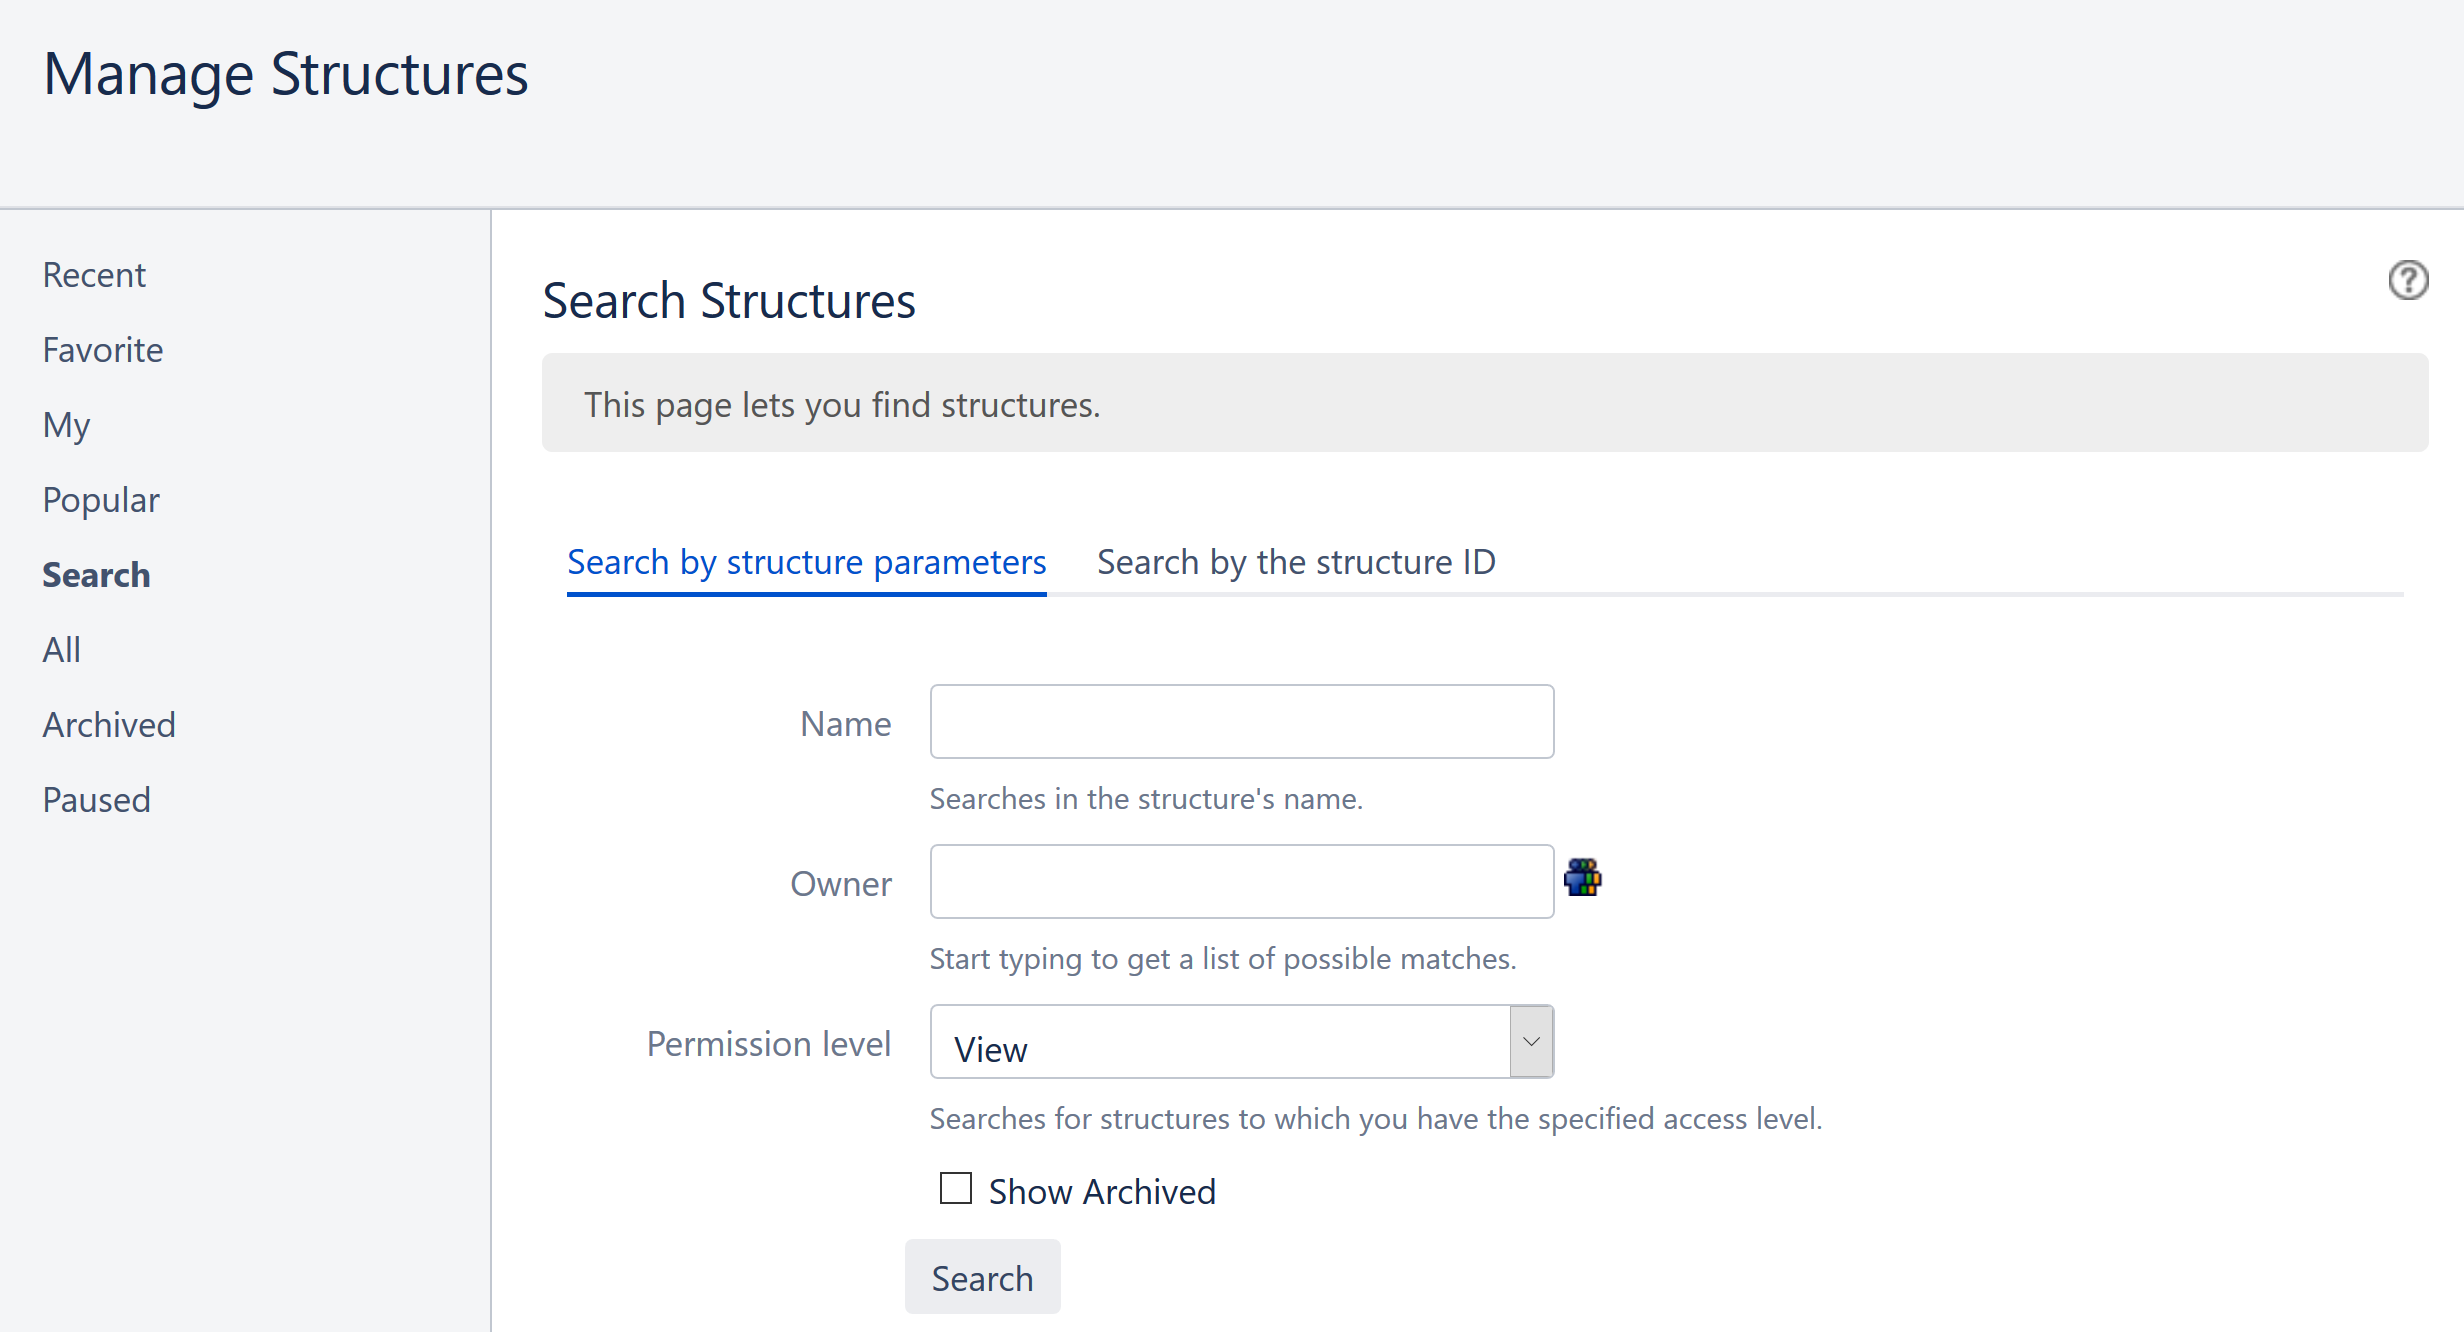The width and height of the screenshot is (2464, 1332).
Task: Click the Name search input field
Action: tap(1240, 721)
